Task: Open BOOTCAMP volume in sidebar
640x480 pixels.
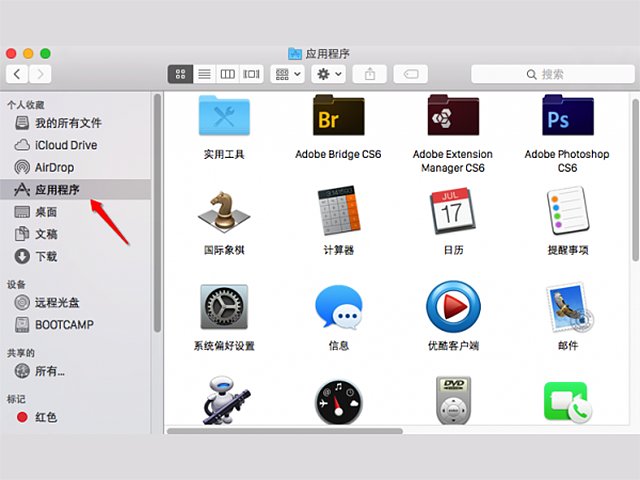Action: pyautogui.click(x=76, y=324)
